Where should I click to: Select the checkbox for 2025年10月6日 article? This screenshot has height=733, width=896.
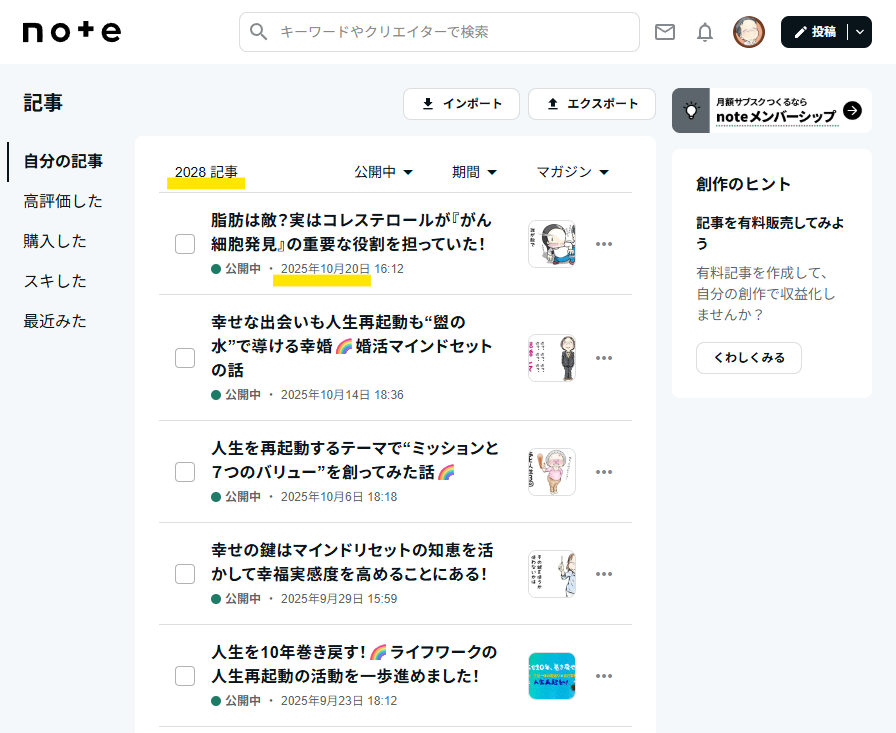(185, 472)
